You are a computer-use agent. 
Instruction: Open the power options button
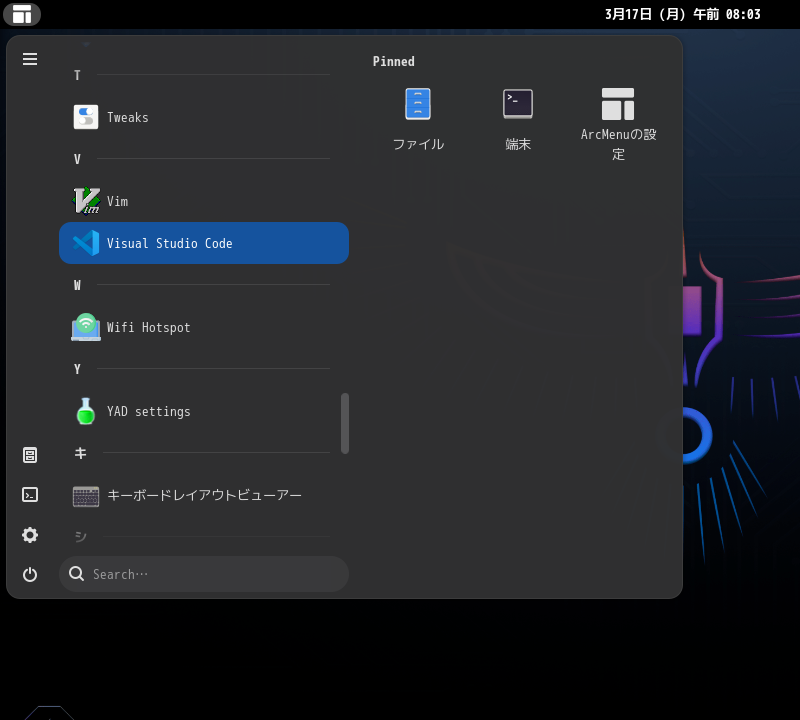tap(30, 574)
